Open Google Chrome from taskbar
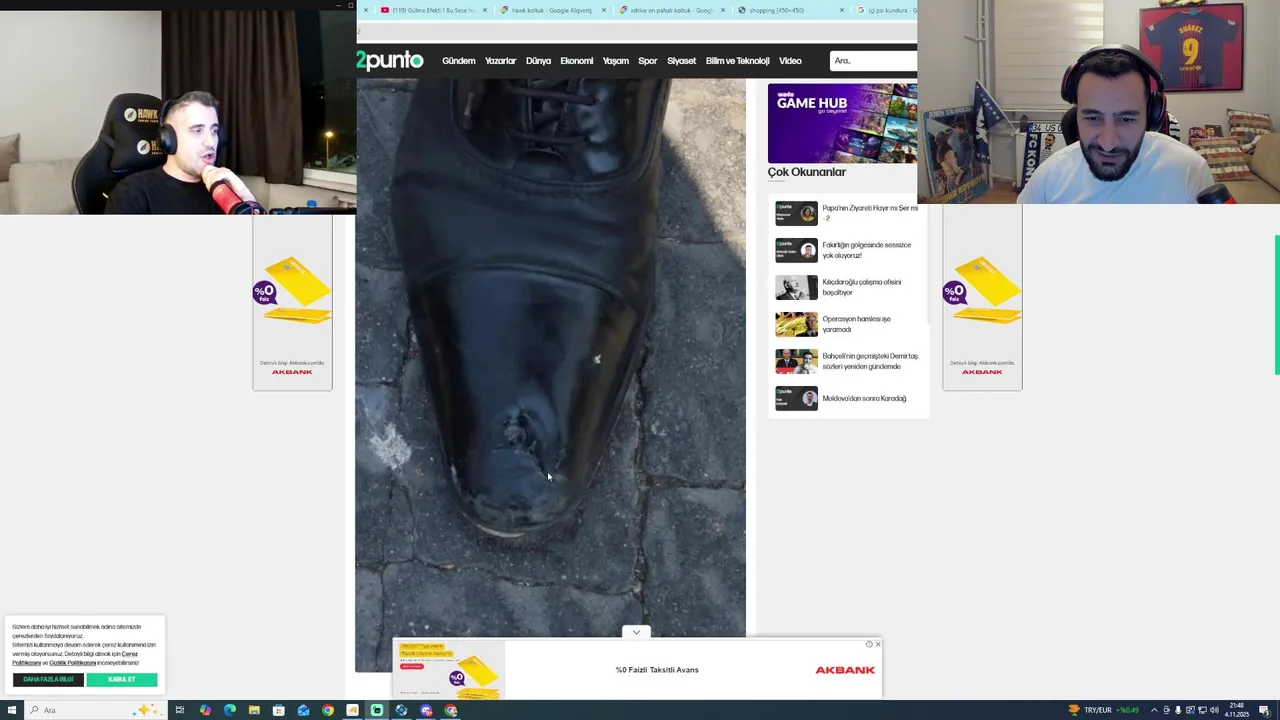This screenshot has width=1280, height=720. (x=328, y=710)
